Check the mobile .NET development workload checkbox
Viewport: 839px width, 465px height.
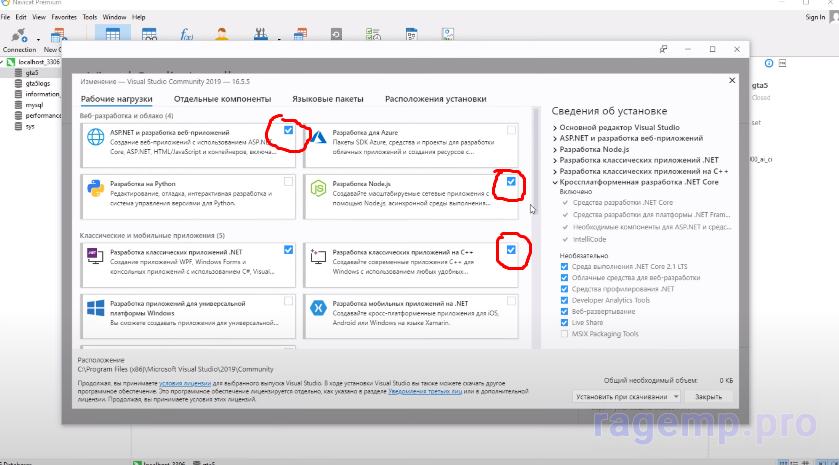(x=511, y=301)
